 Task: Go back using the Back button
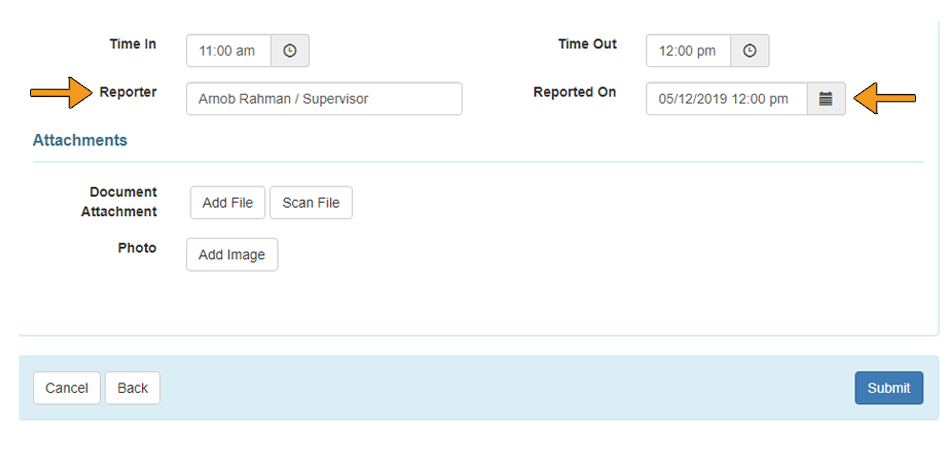(x=133, y=388)
